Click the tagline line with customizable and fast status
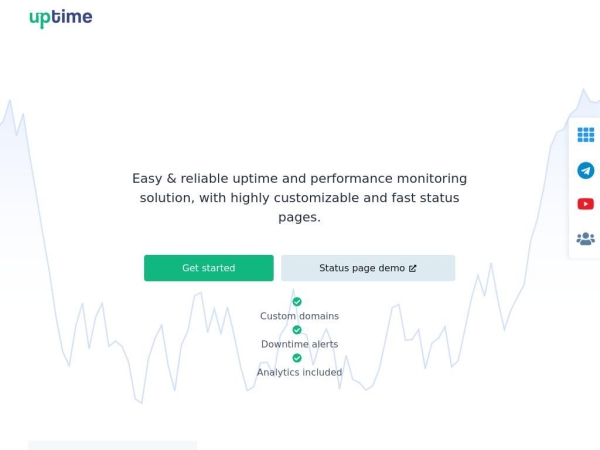Screen dimensions: 600x450 (300, 198)
